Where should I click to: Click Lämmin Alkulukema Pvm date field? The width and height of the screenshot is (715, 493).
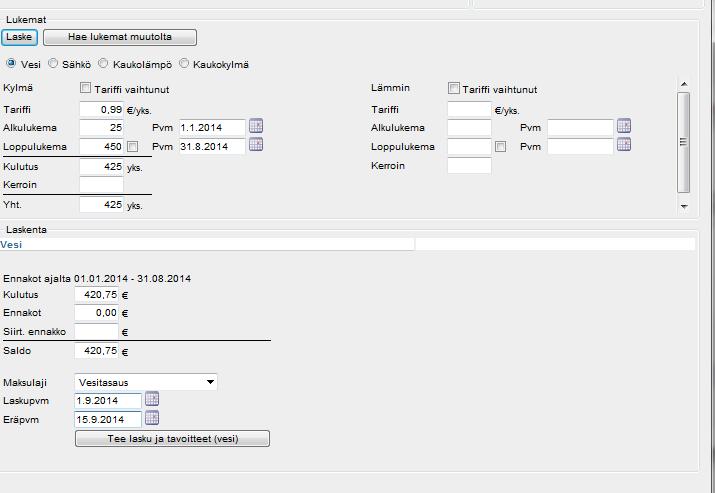[580, 128]
